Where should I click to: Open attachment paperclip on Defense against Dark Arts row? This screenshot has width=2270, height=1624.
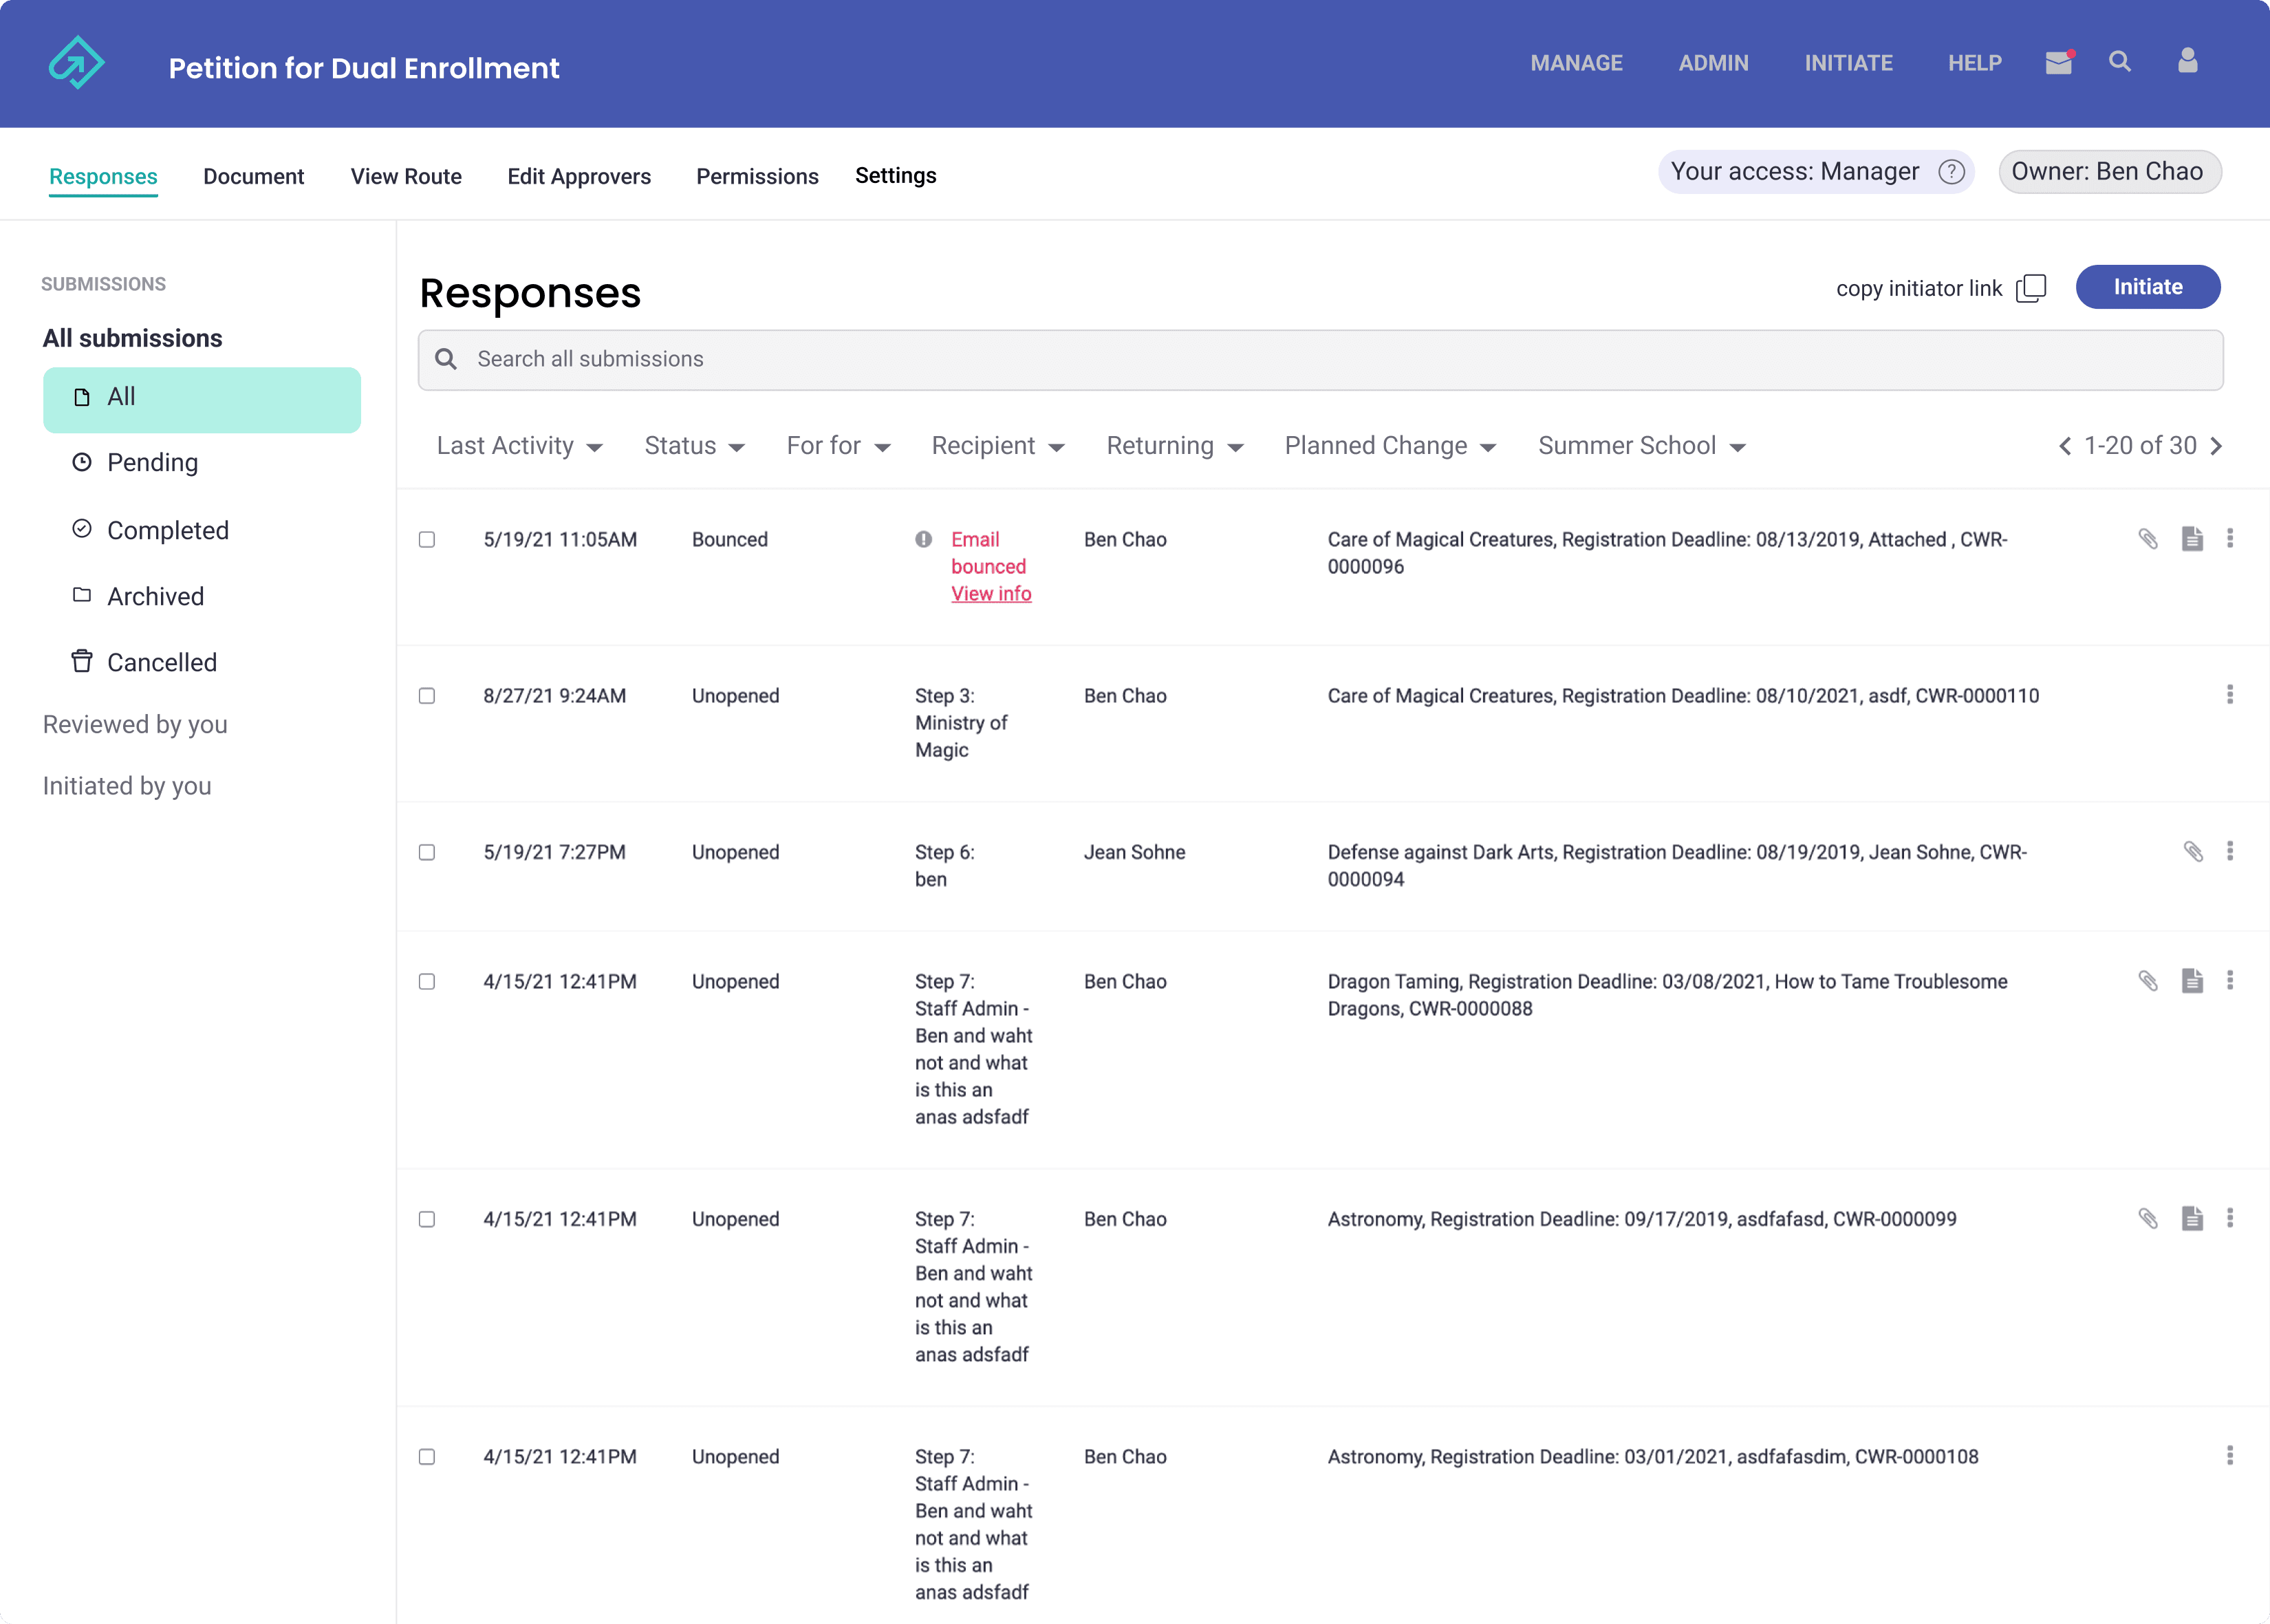click(x=2192, y=852)
